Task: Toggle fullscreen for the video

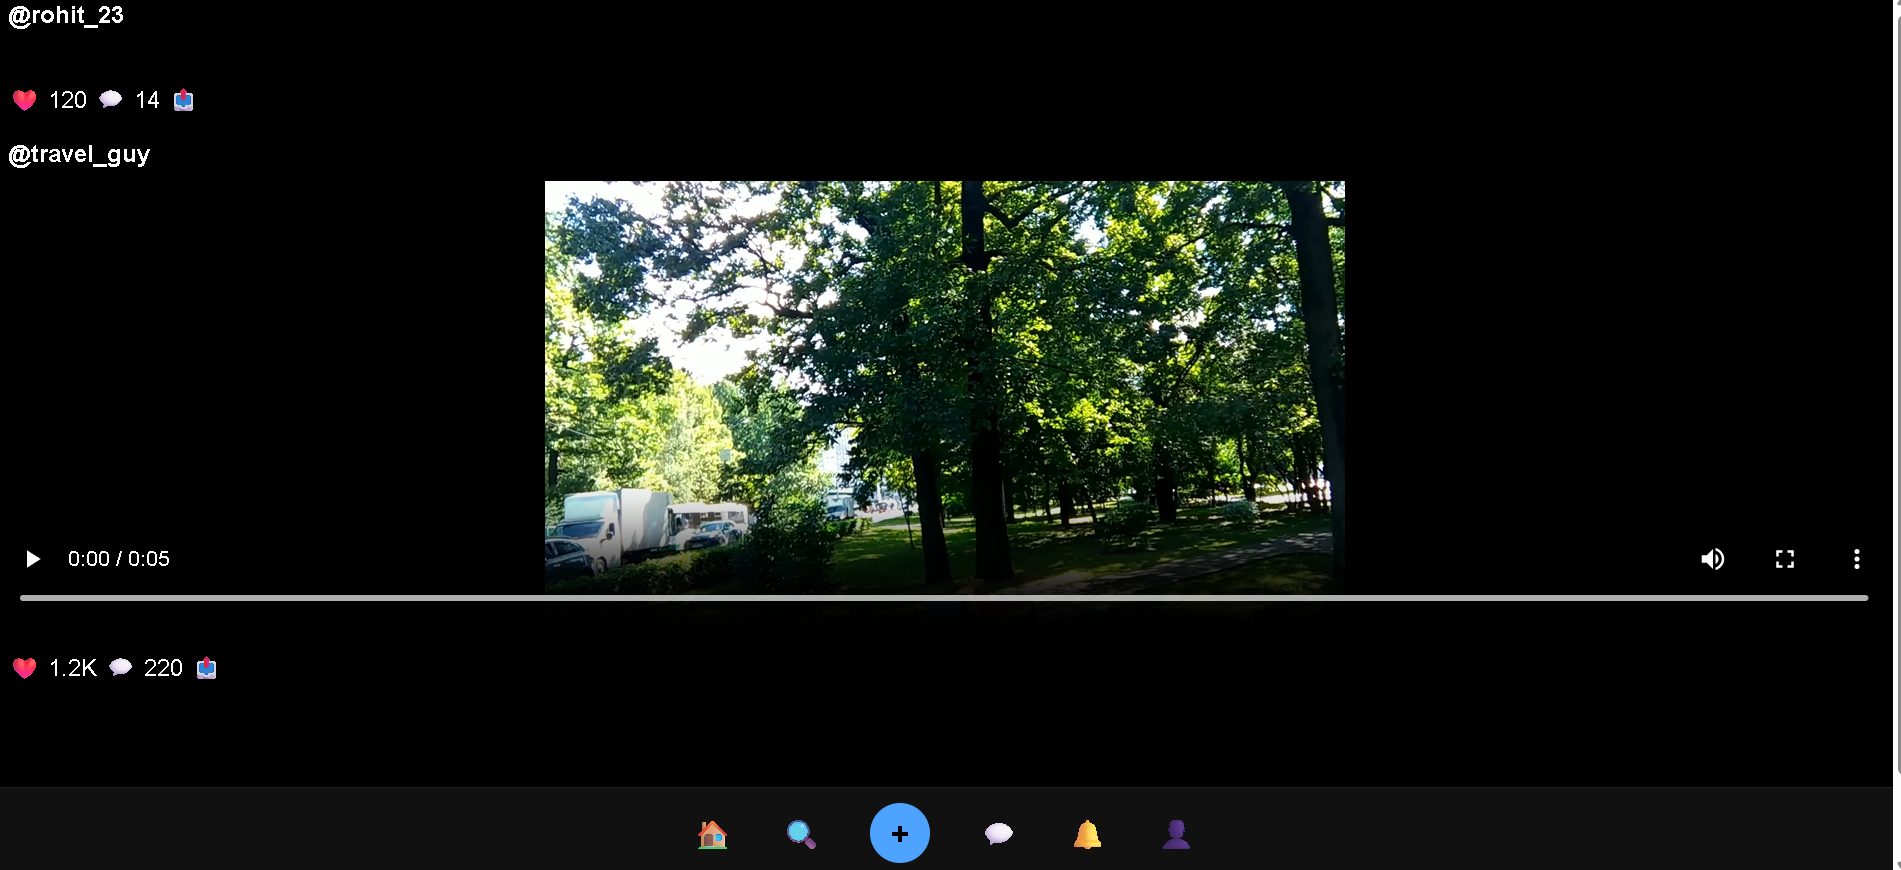Action: [1785, 559]
